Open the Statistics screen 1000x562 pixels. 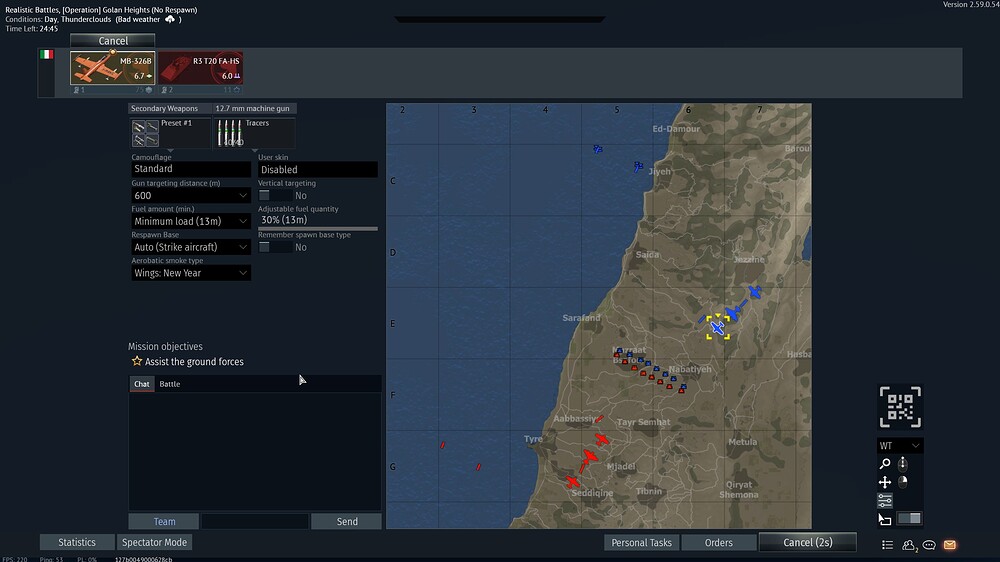77,542
